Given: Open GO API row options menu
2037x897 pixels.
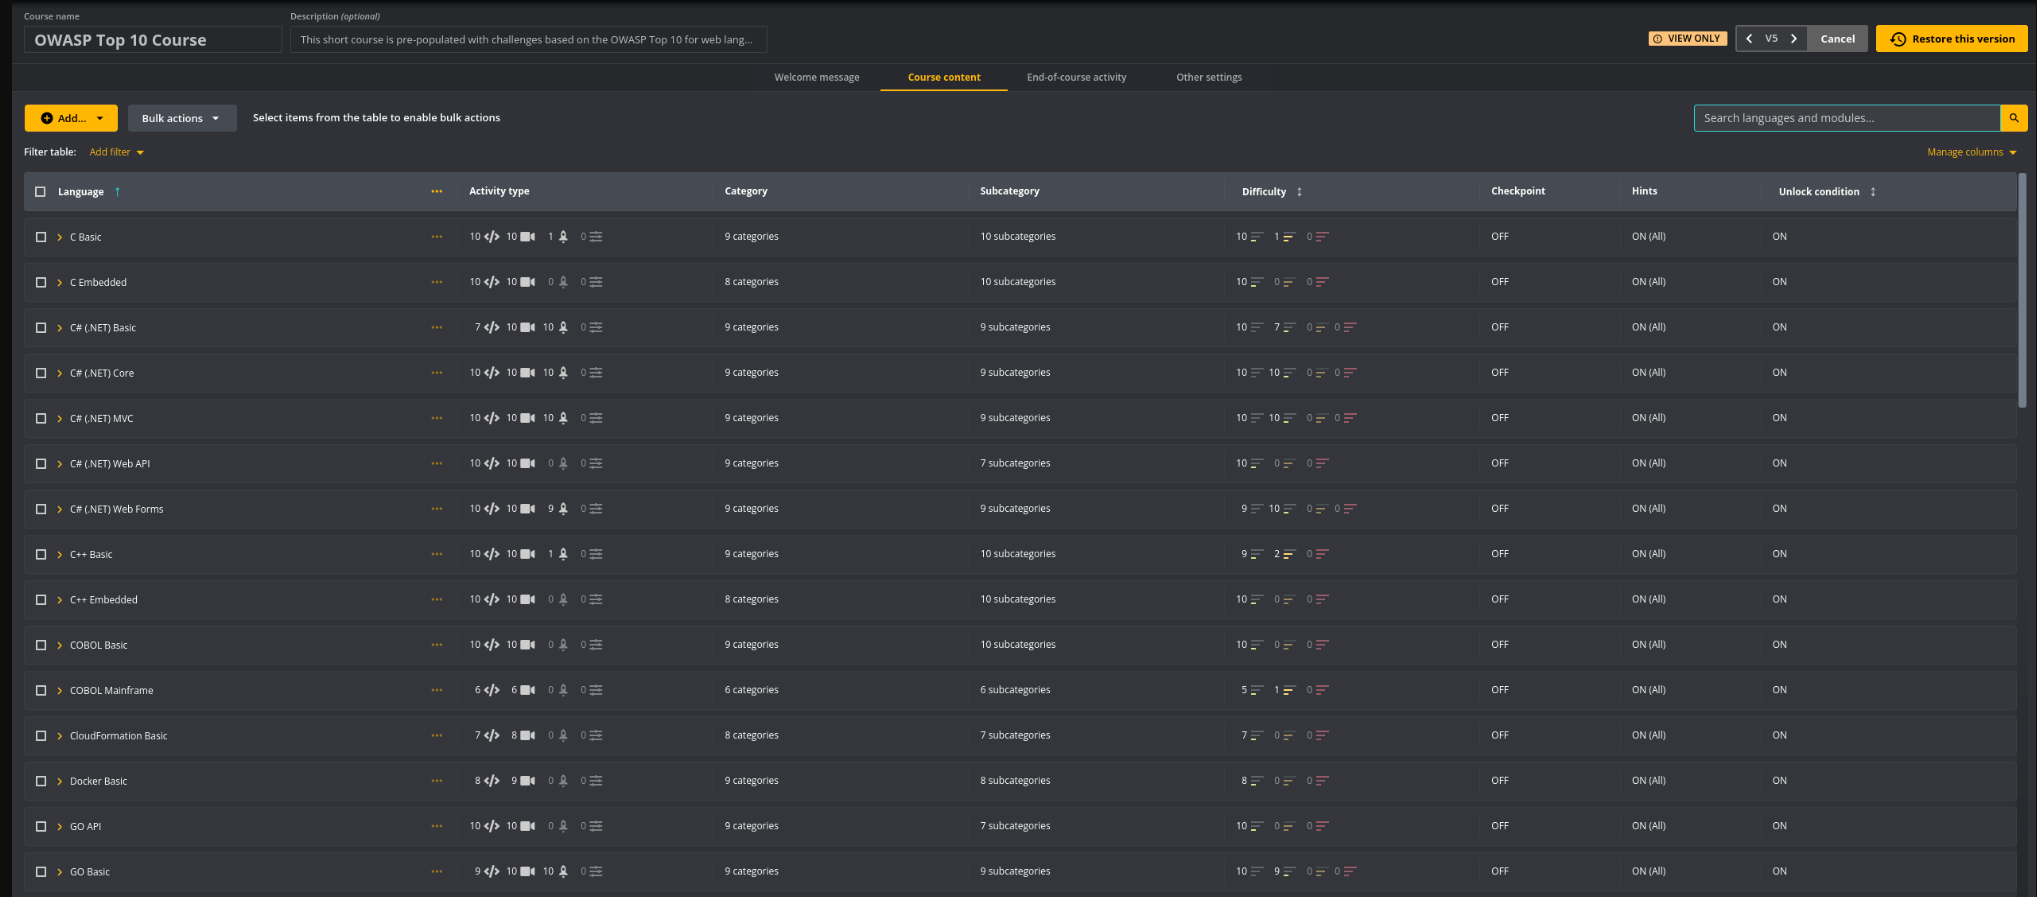Looking at the screenshot, I should pos(437,826).
